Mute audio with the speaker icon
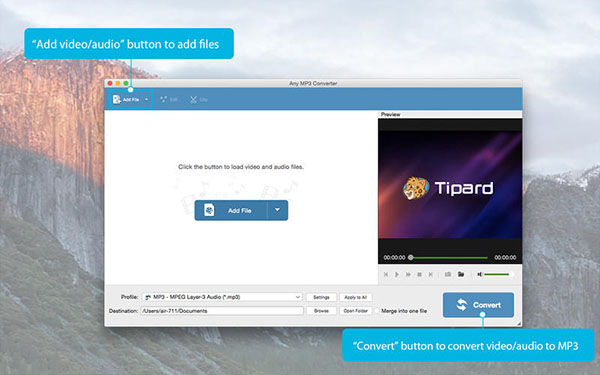This screenshot has width=600, height=375. (479, 274)
